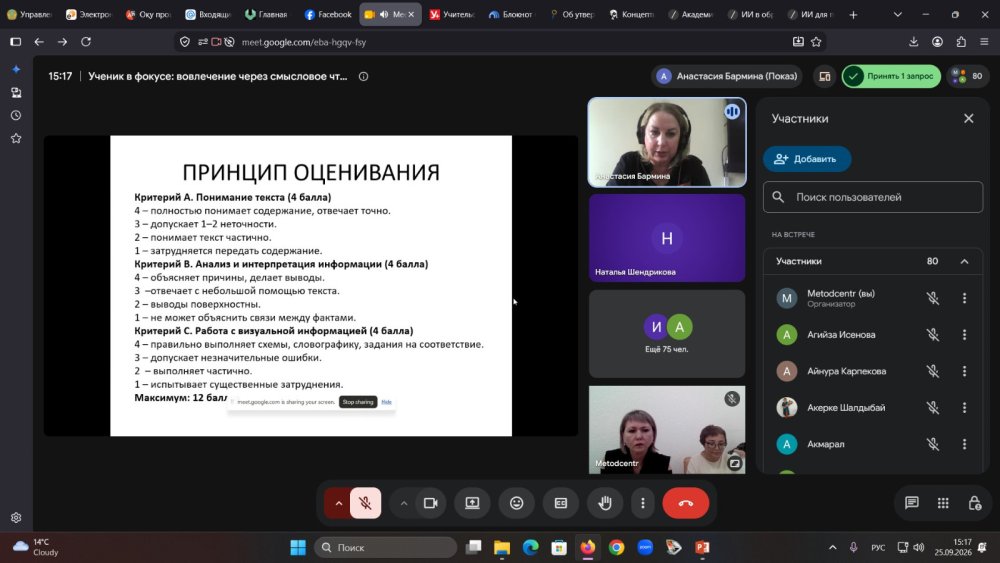
Task: Open host controls lock icon
Action: pyautogui.click(x=974, y=503)
